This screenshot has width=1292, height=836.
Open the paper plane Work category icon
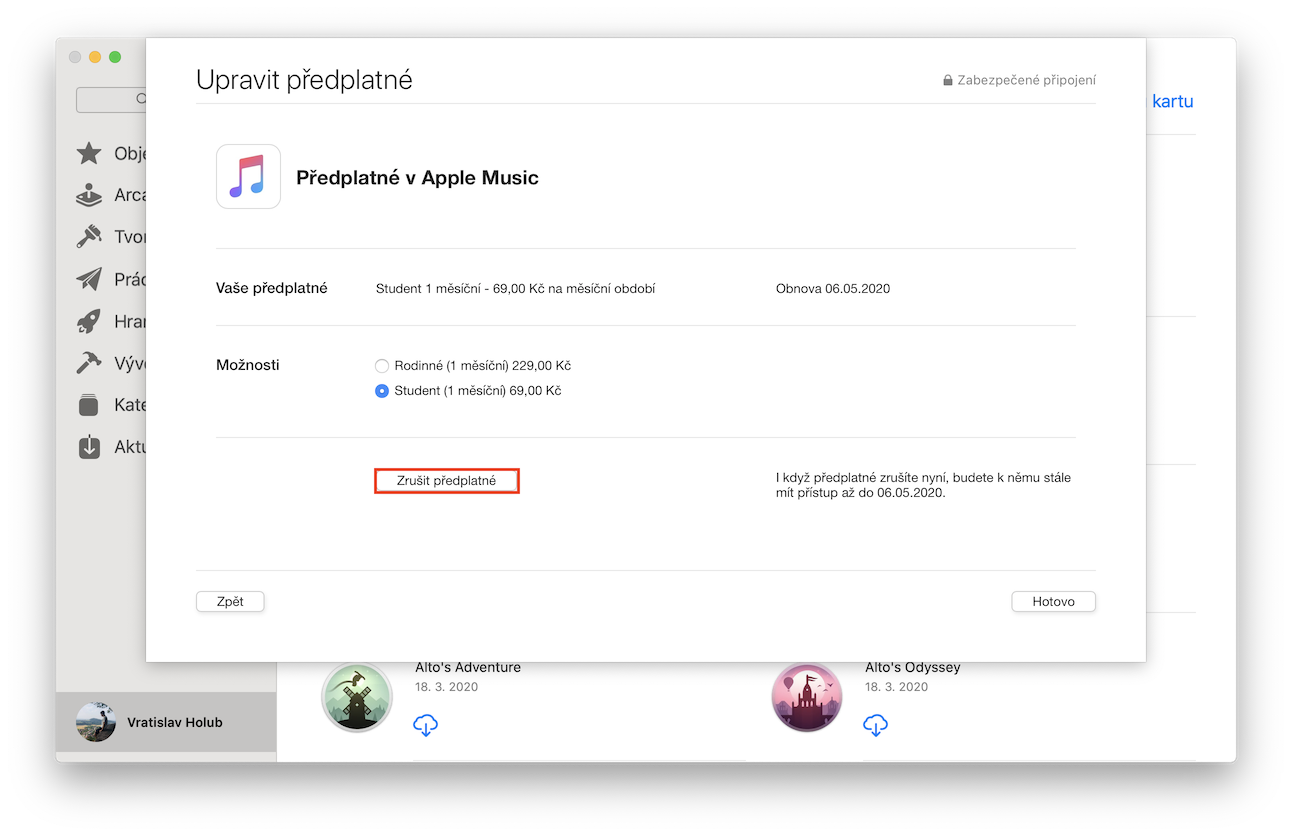[x=89, y=279]
